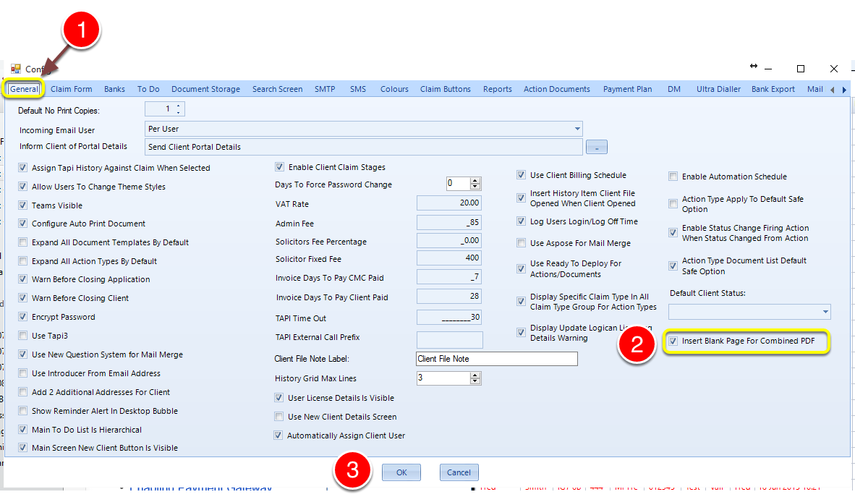Image resolution: width=855 pixels, height=497 pixels.
Task: Uncheck Warn Before Closing Client
Action: tap(23, 298)
